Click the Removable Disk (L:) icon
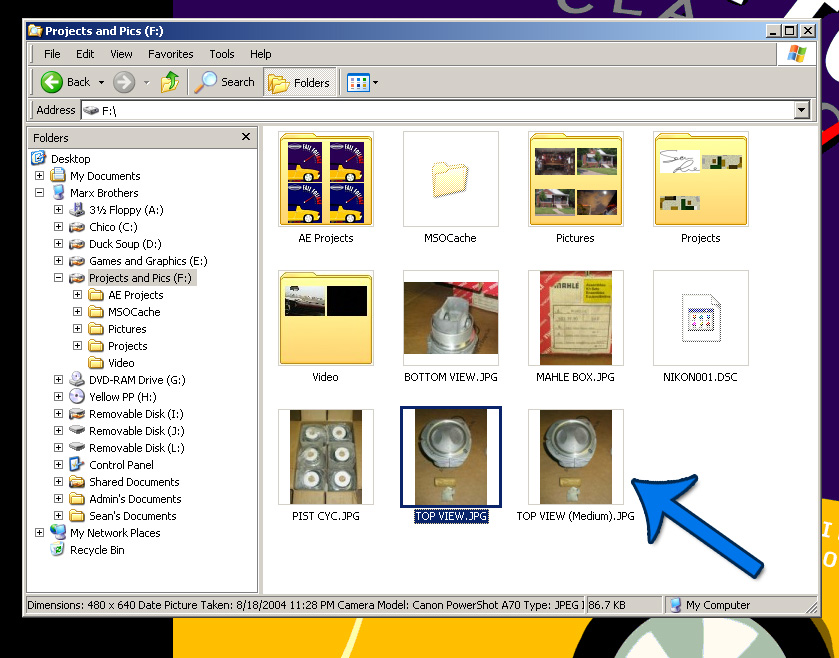 coord(77,447)
